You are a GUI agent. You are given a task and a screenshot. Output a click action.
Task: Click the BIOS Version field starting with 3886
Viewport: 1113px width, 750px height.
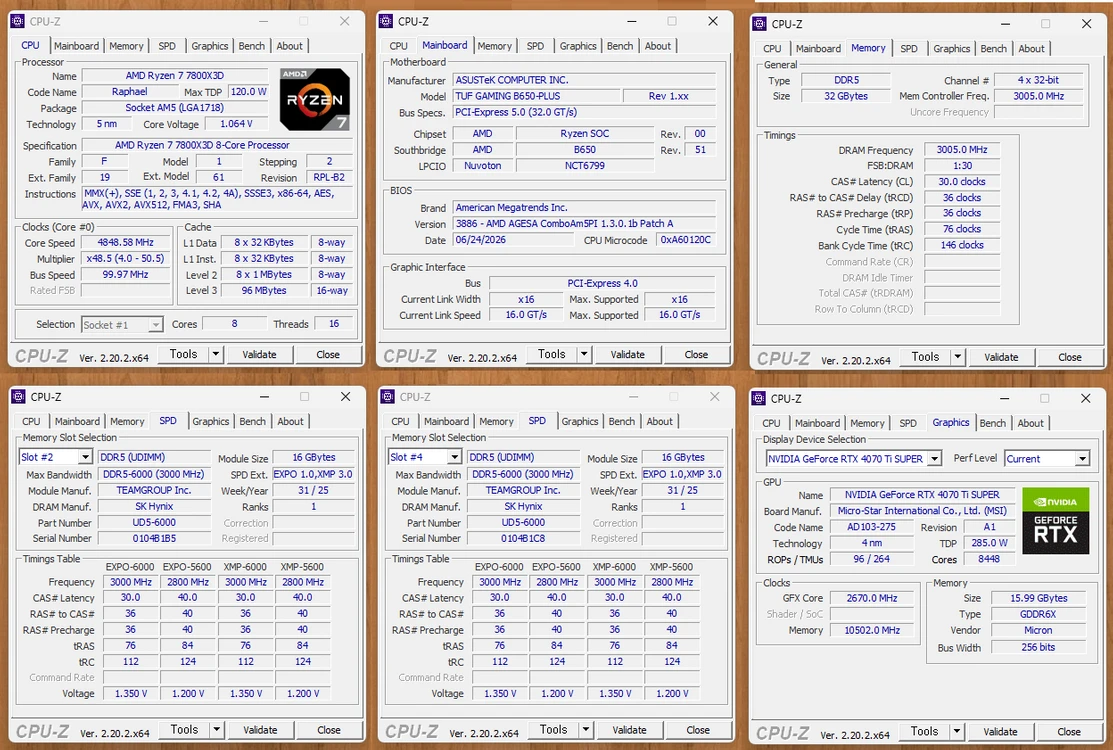[584, 224]
